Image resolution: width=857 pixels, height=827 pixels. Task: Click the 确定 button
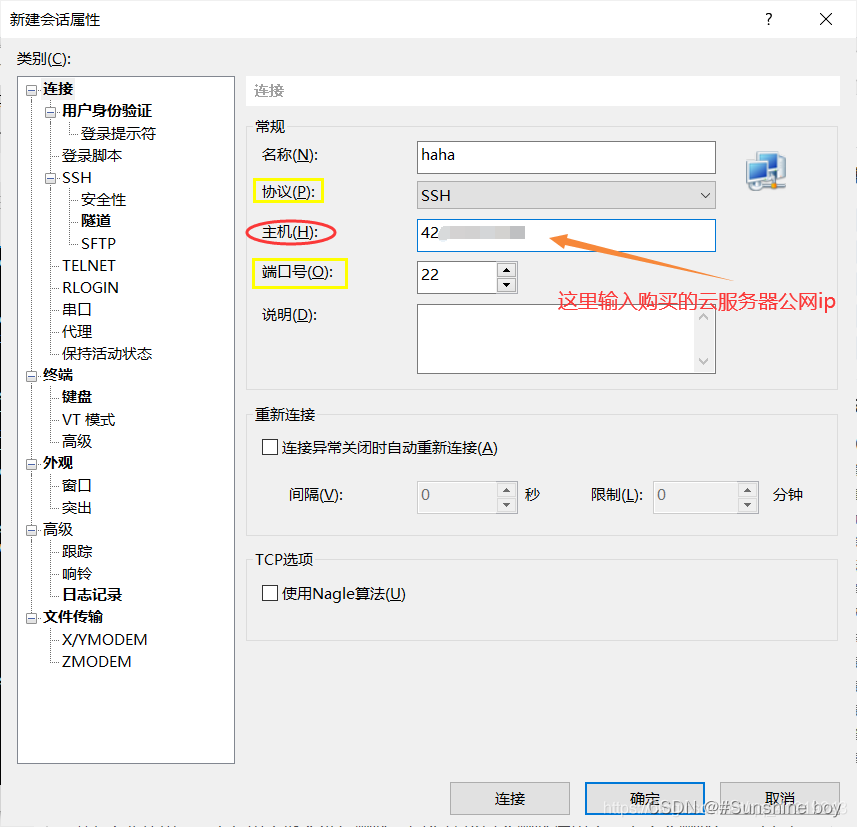coord(644,799)
